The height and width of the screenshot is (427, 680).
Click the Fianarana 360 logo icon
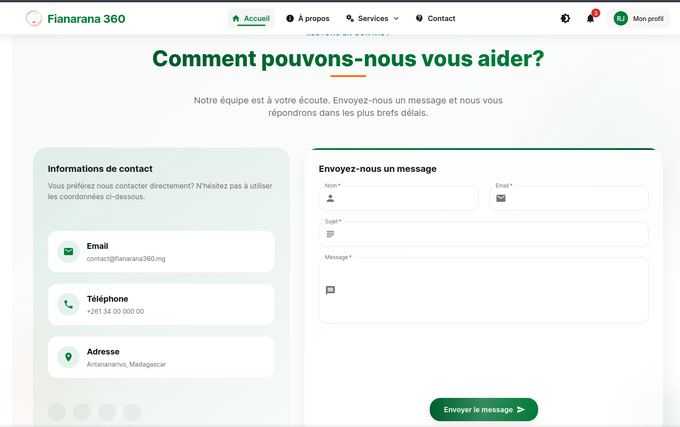pyautogui.click(x=34, y=18)
